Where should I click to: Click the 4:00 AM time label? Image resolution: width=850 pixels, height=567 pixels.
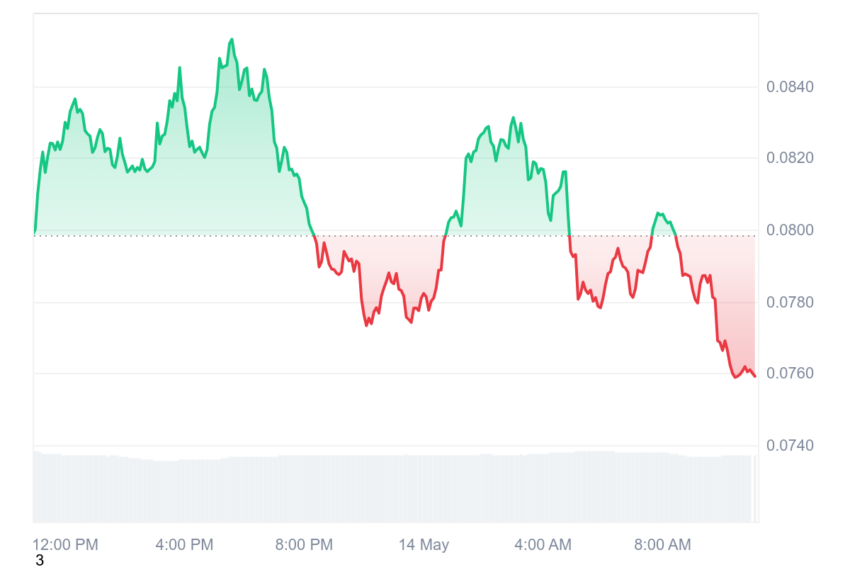click(543, 544)
